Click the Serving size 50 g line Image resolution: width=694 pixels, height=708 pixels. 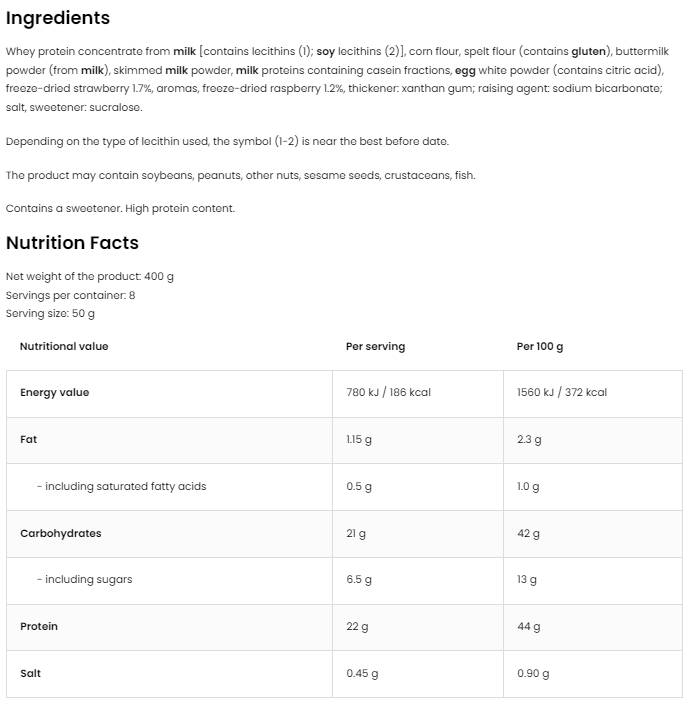click(50, 313)
